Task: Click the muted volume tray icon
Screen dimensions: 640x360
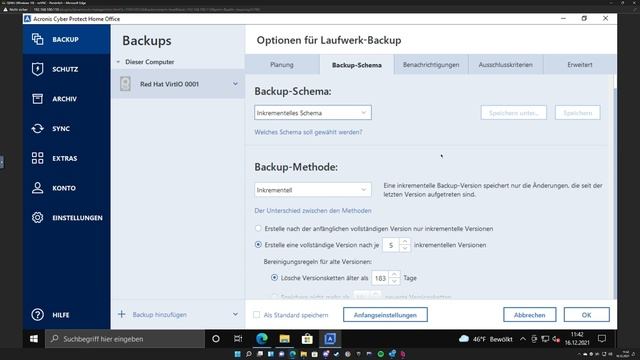Action: coord(556,339)
